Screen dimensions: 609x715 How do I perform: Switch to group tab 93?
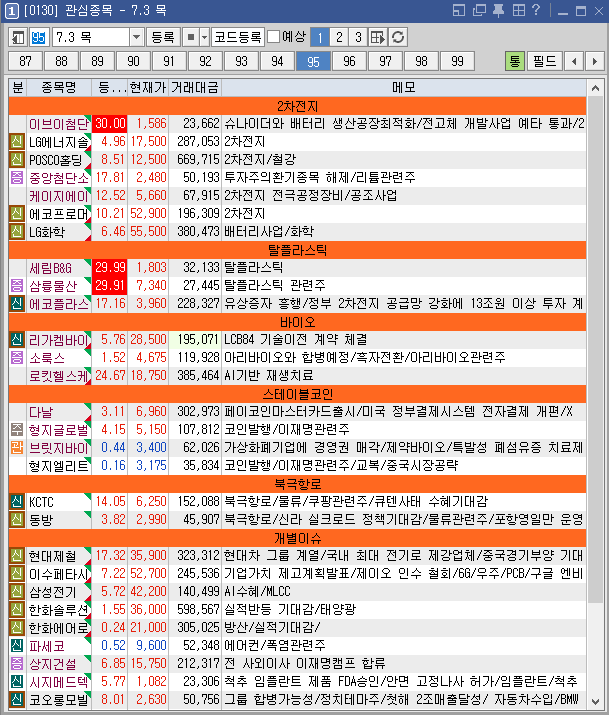coord(241,61)
